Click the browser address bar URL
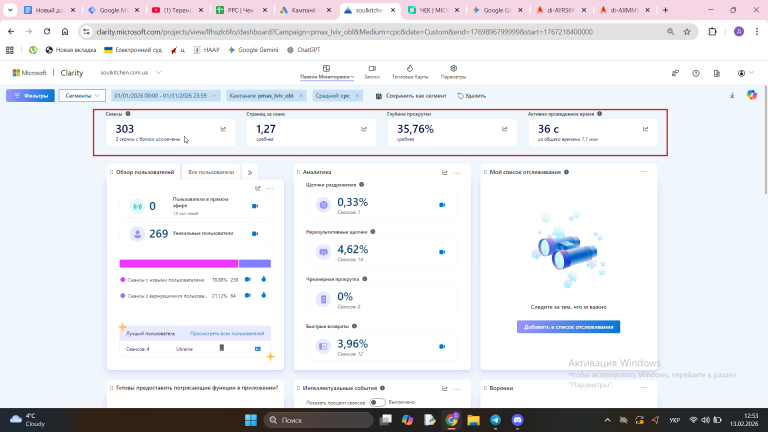The height and width of the screenshot is (432, 768). pyautogui.click(x=345, y=32)
